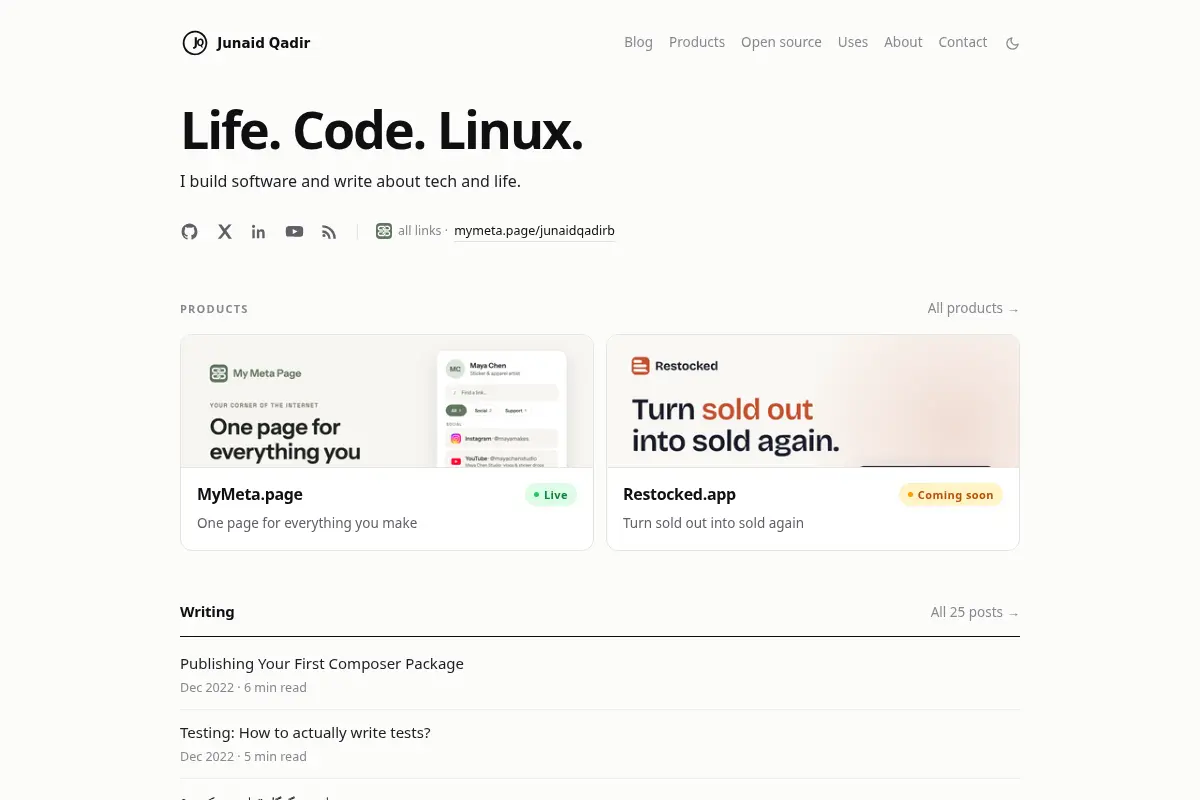The image size is (1200, 800).
Task: Open post Publishing Your First Composer Package
Action: pos(322,664)
